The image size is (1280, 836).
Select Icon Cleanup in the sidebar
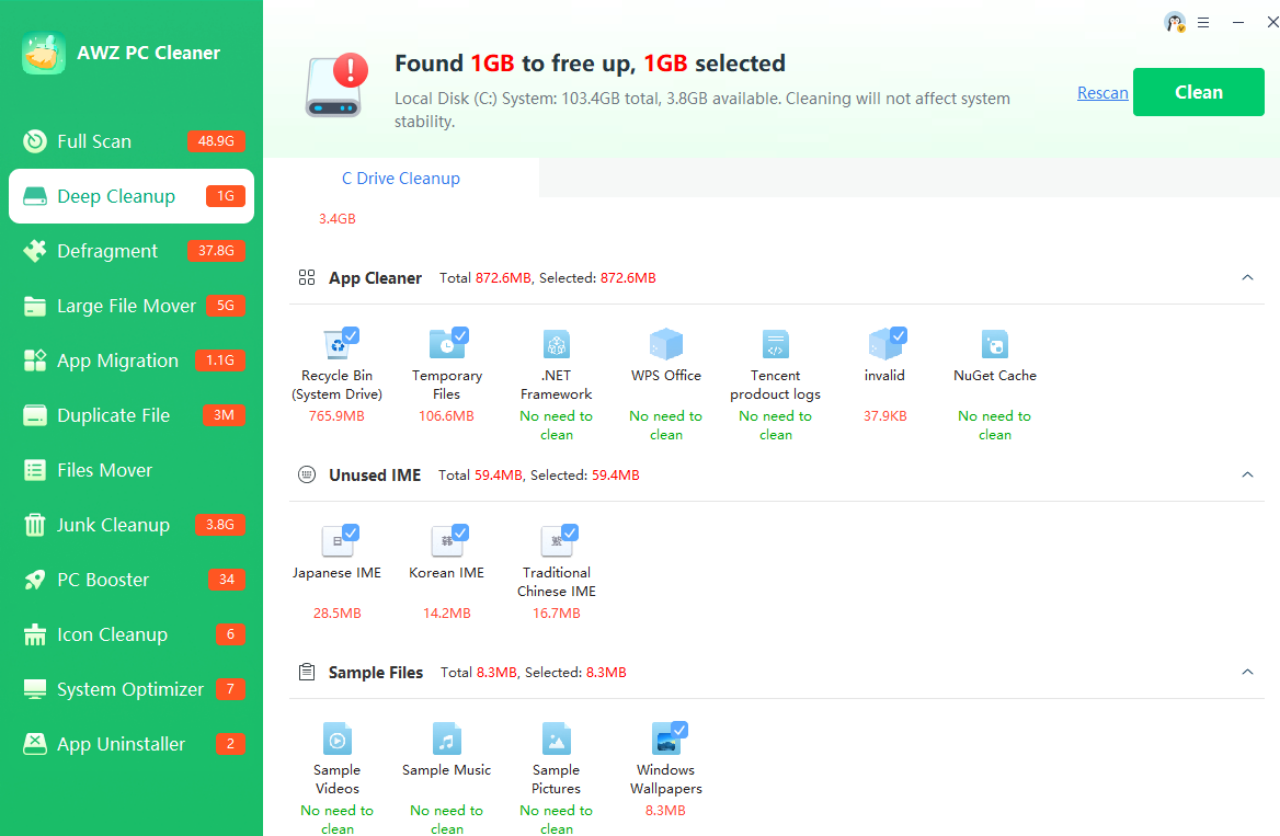[131, 635]
